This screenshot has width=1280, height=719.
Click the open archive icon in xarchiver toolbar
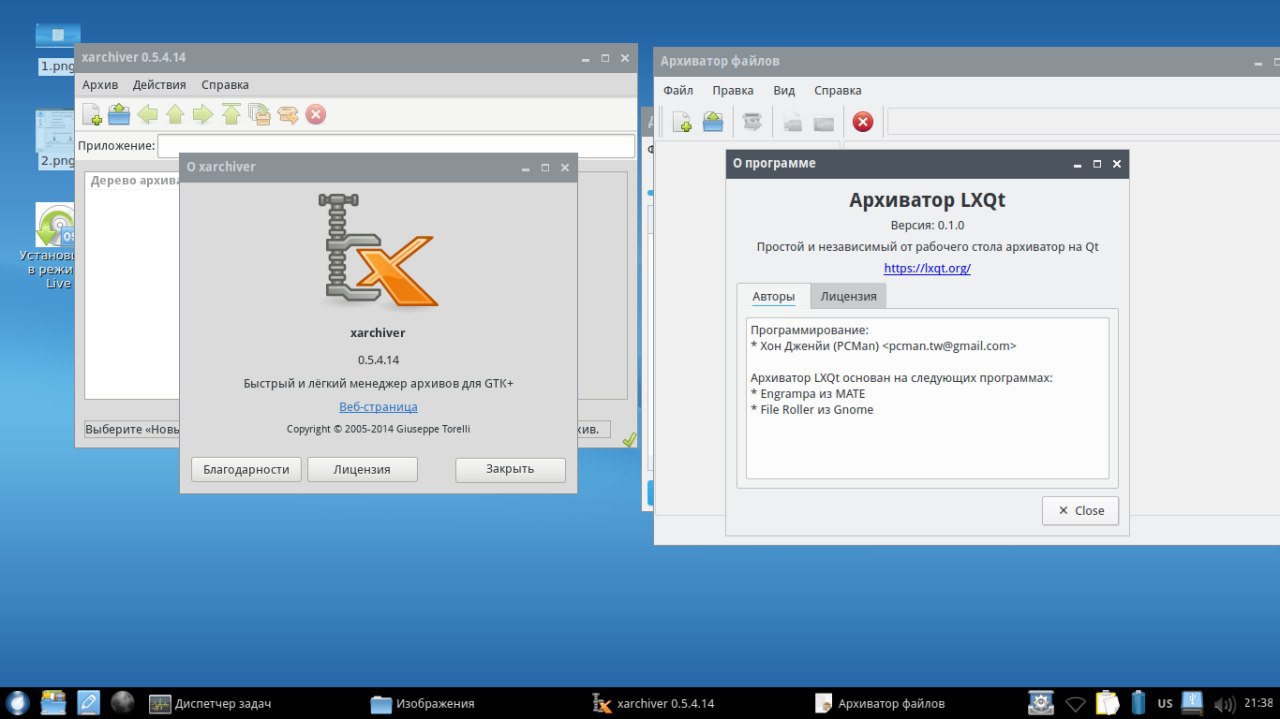[120, 114]
